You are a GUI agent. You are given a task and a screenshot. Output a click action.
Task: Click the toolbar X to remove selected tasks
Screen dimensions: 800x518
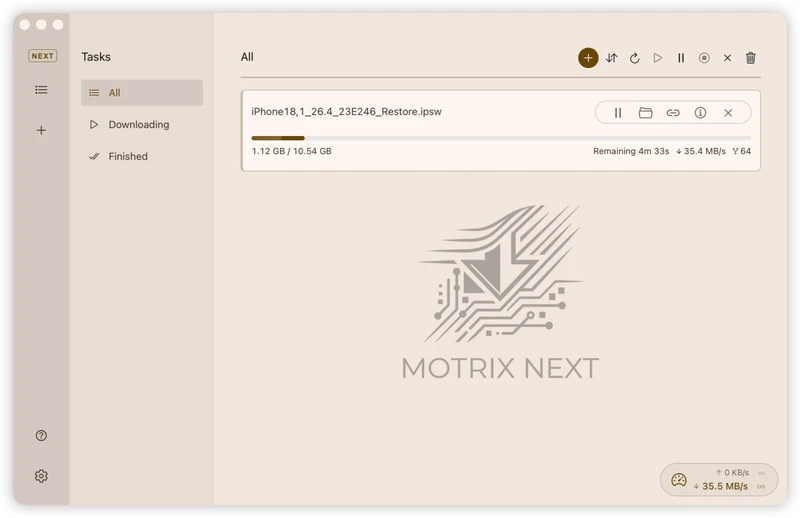click(727, 58)
